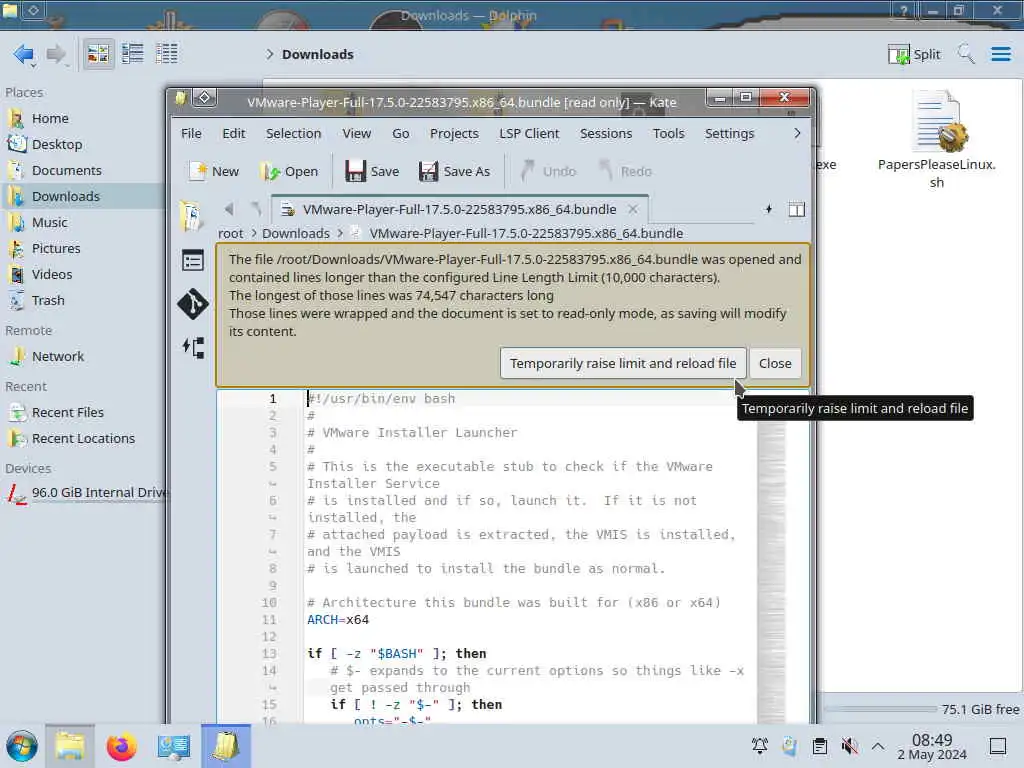Toggle the muted volume tray icon

click(x=849, y=746)
